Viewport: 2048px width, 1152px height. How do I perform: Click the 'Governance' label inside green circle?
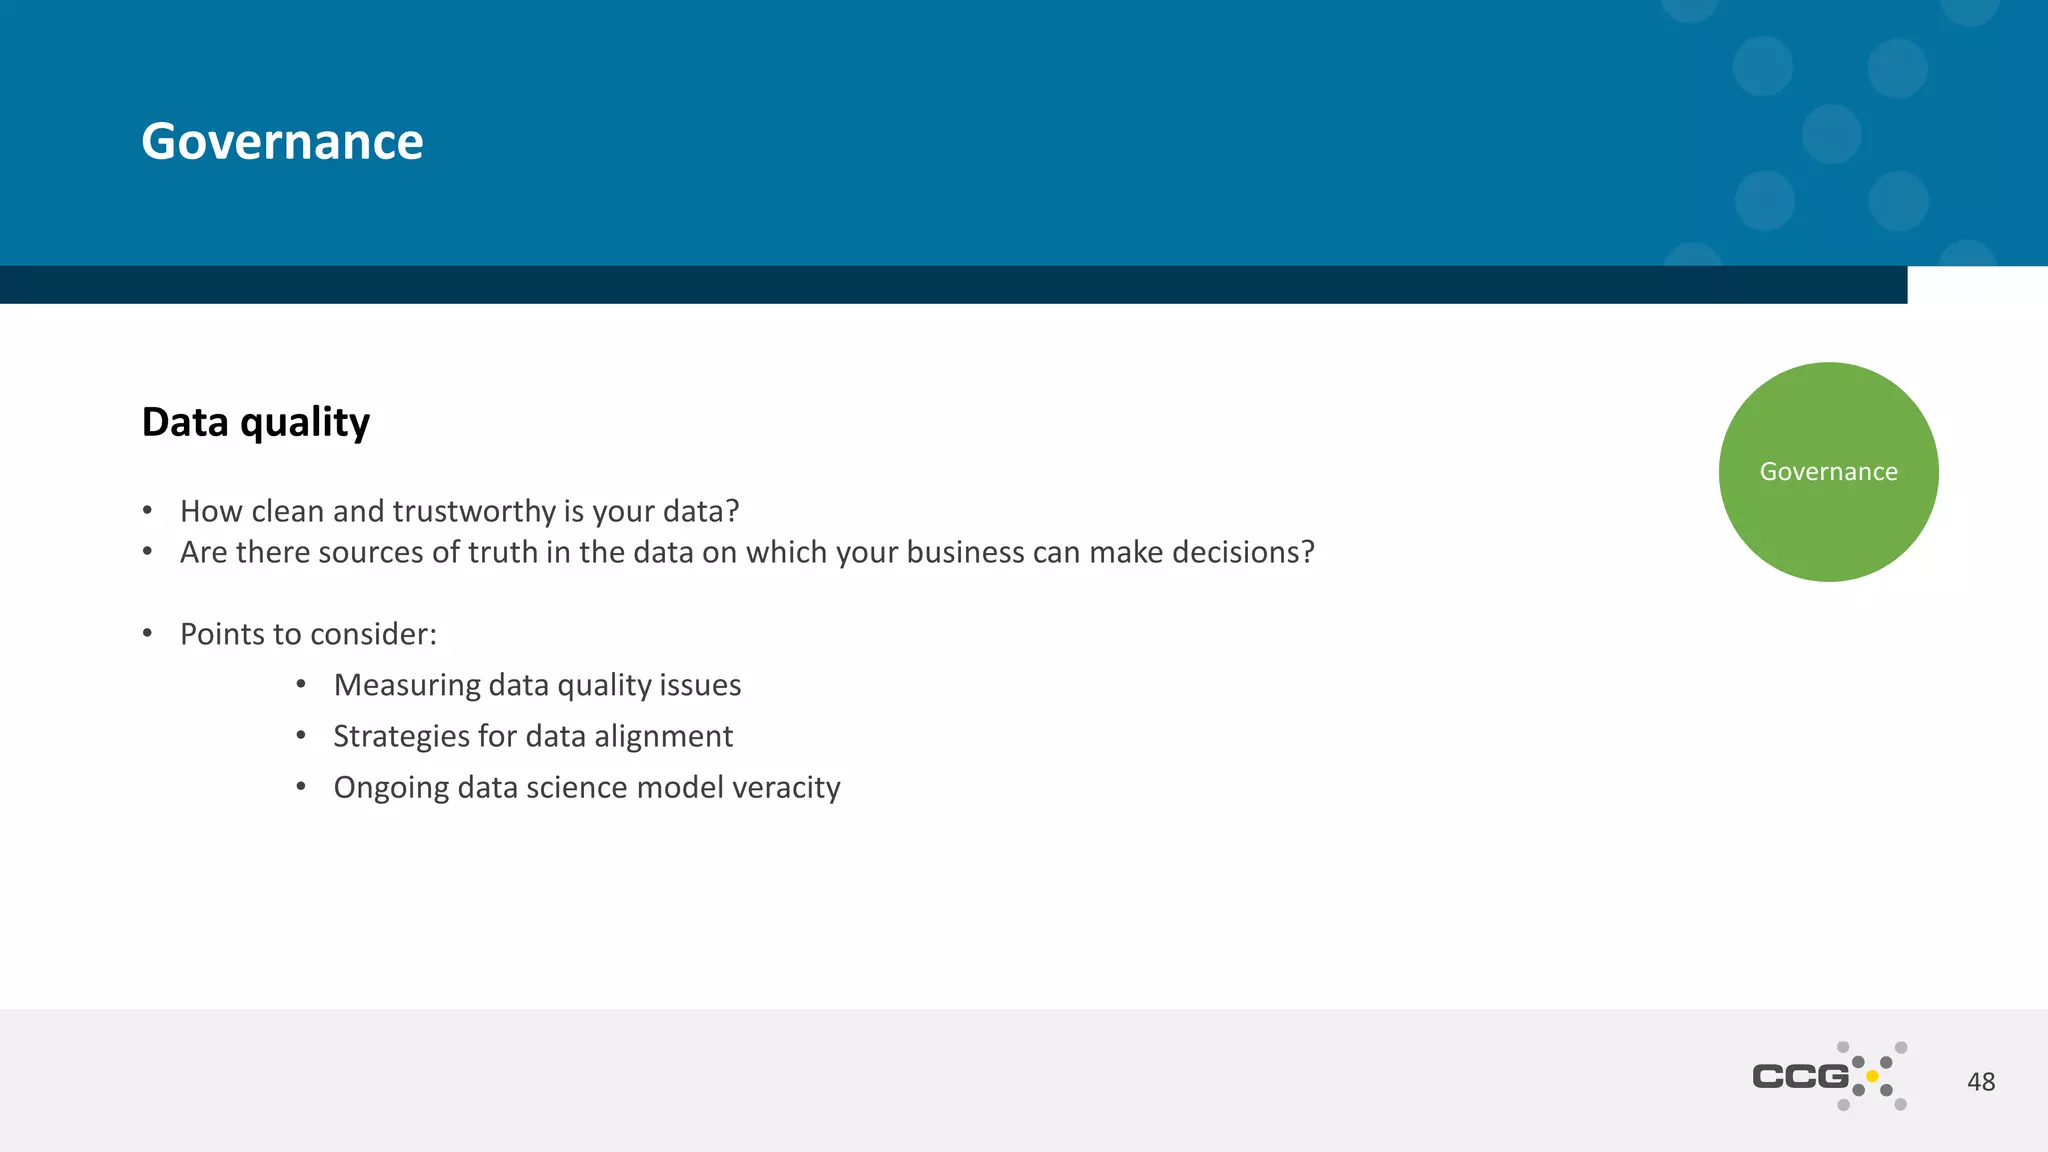pos(1828,471)
